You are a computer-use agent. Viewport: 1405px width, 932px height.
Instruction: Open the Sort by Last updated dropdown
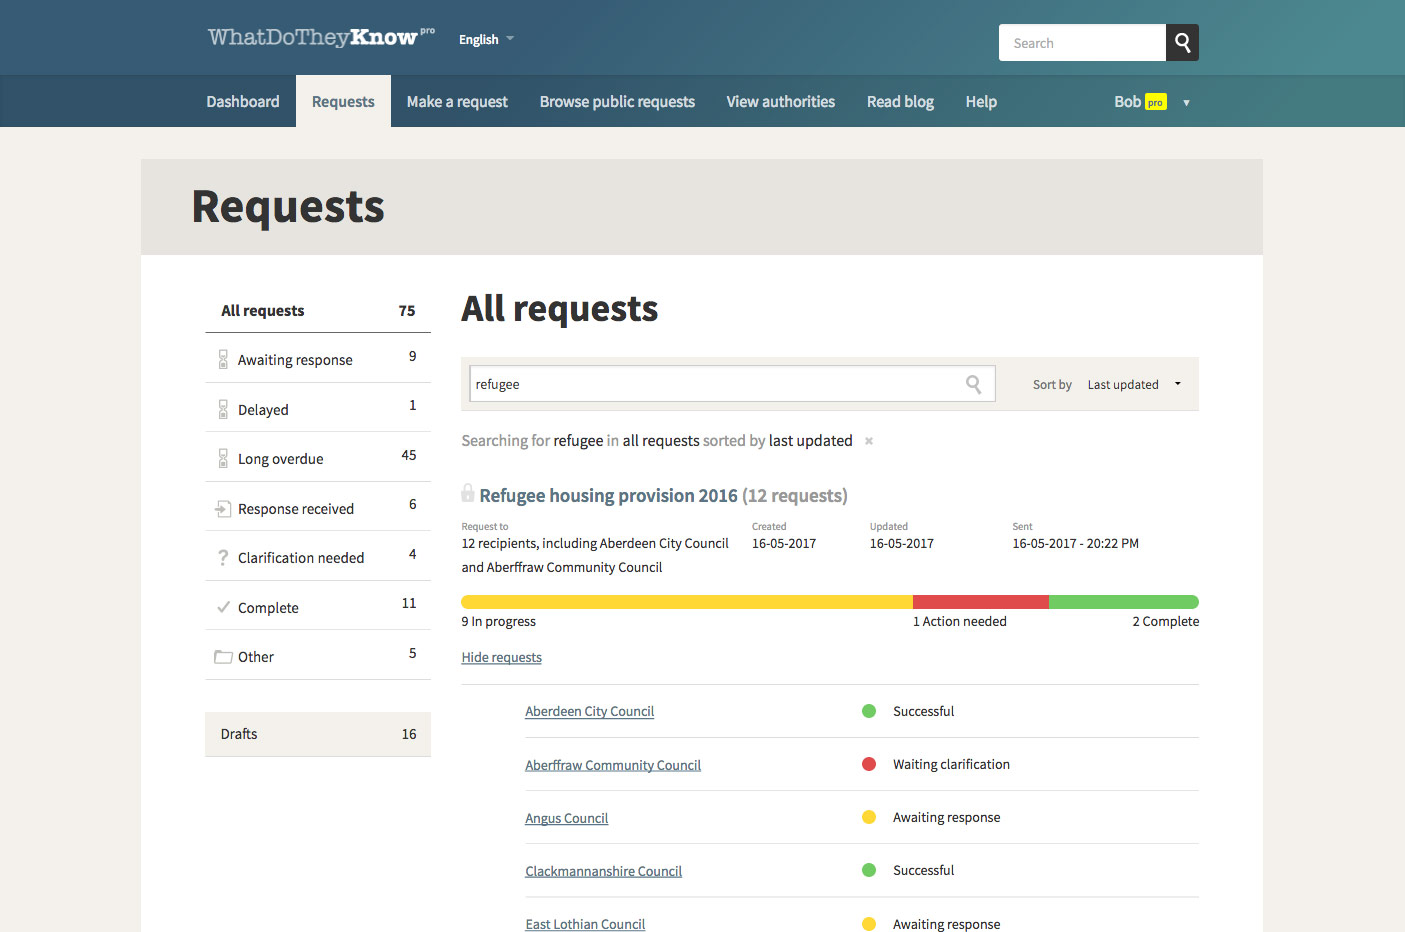tap(1133, 385)
